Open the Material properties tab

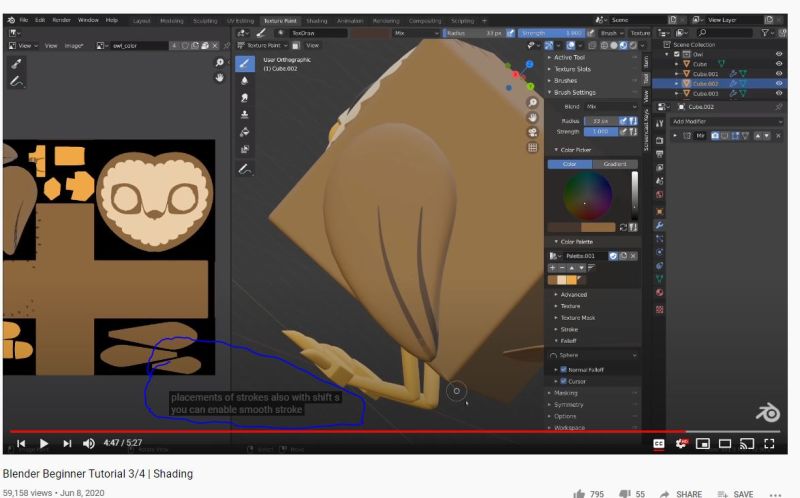[660, 292]
